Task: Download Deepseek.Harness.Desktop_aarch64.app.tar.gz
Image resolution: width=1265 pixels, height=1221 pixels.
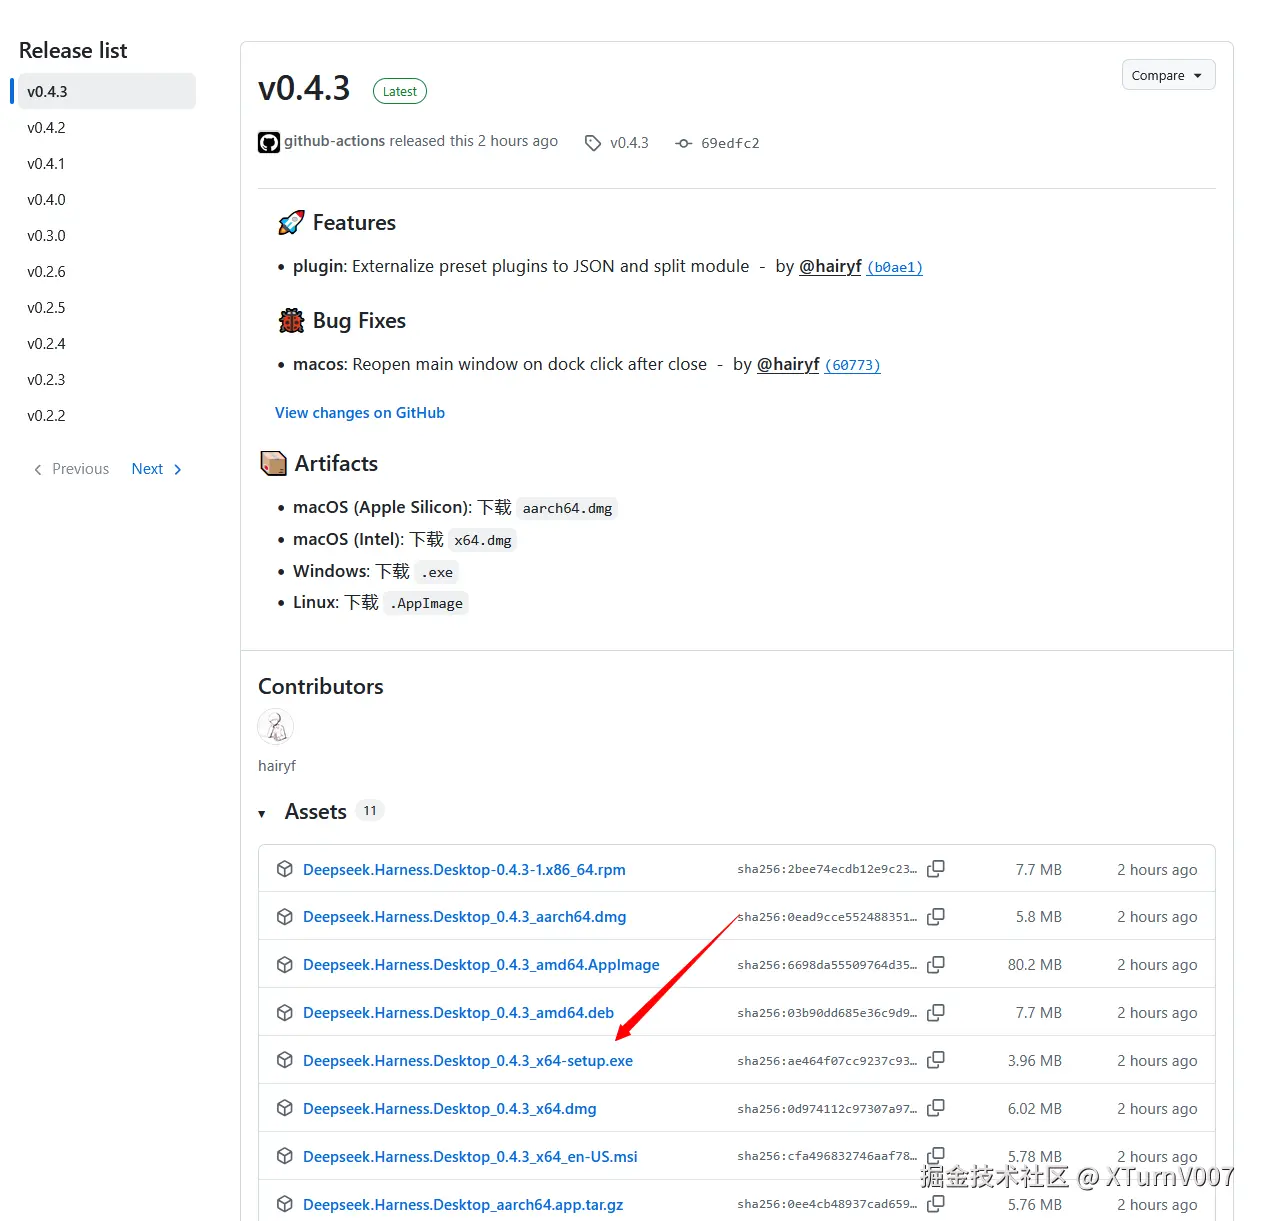Action: click(463, 1205)
